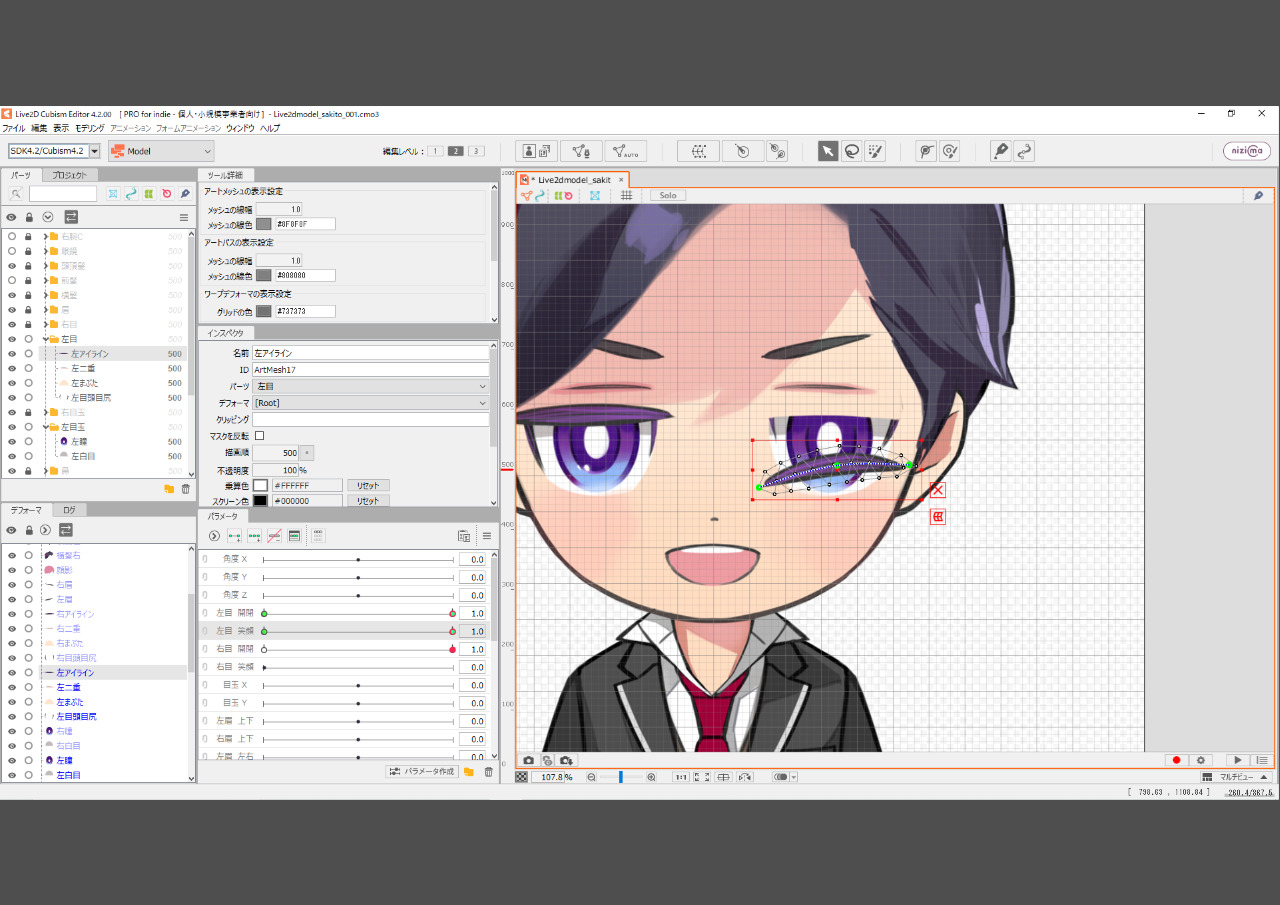
Task: Click the trash icon in Parameters panel
Action: click(x=488, y=771)
